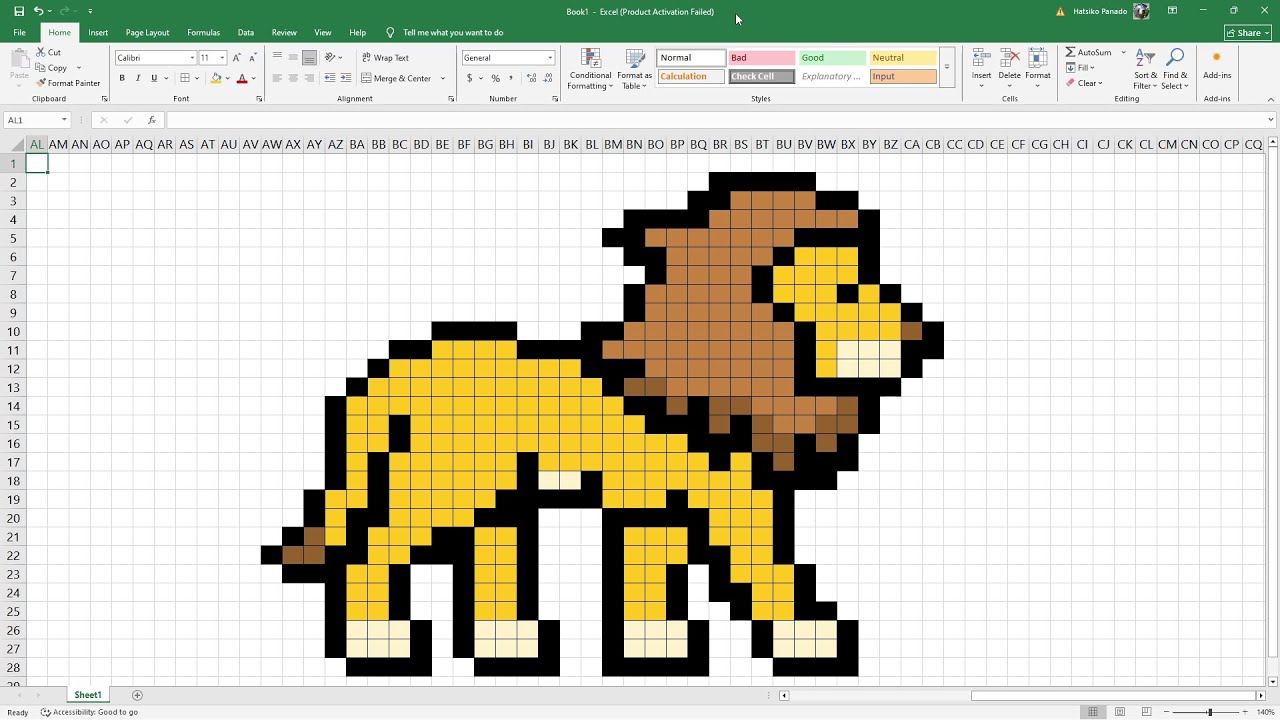Open Format as Table gallery
This screenshot has width=1280, height=720.
635,69
